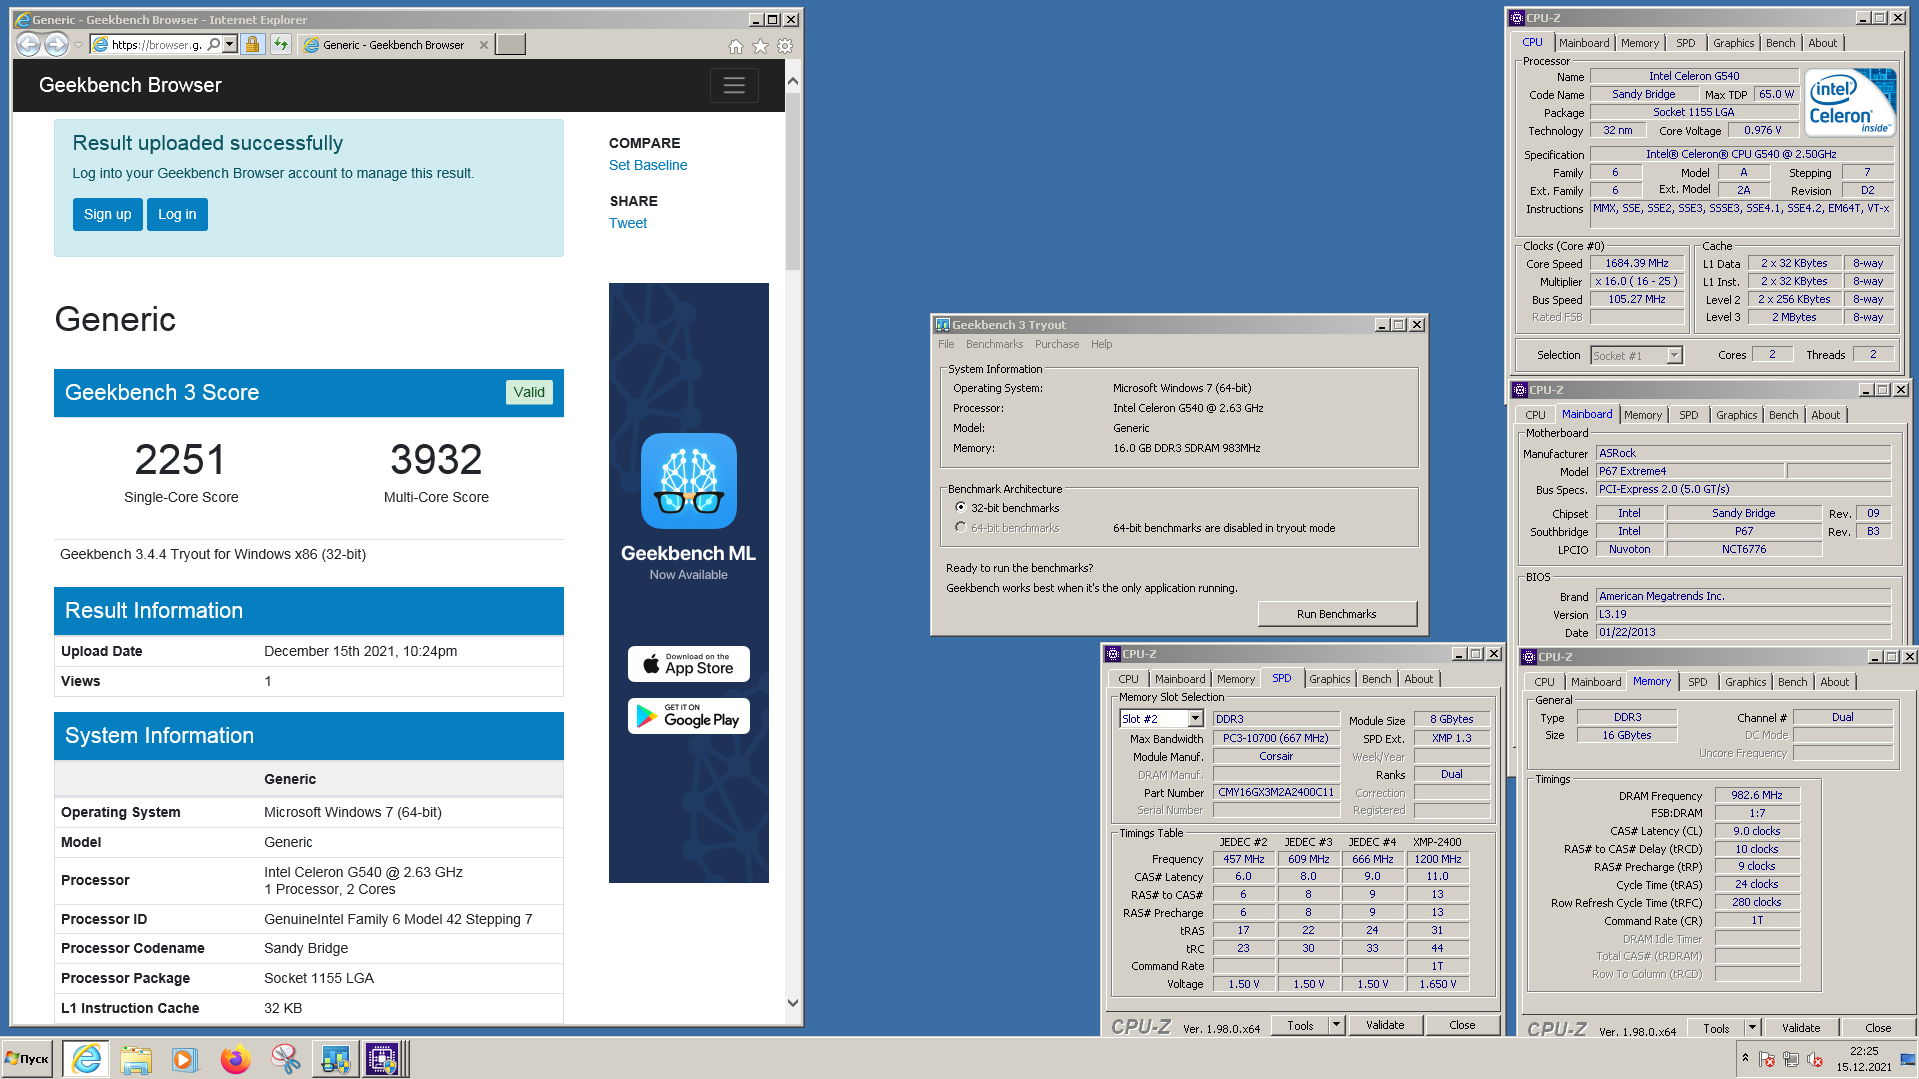Click the search magnifier in the address bar

214,44
